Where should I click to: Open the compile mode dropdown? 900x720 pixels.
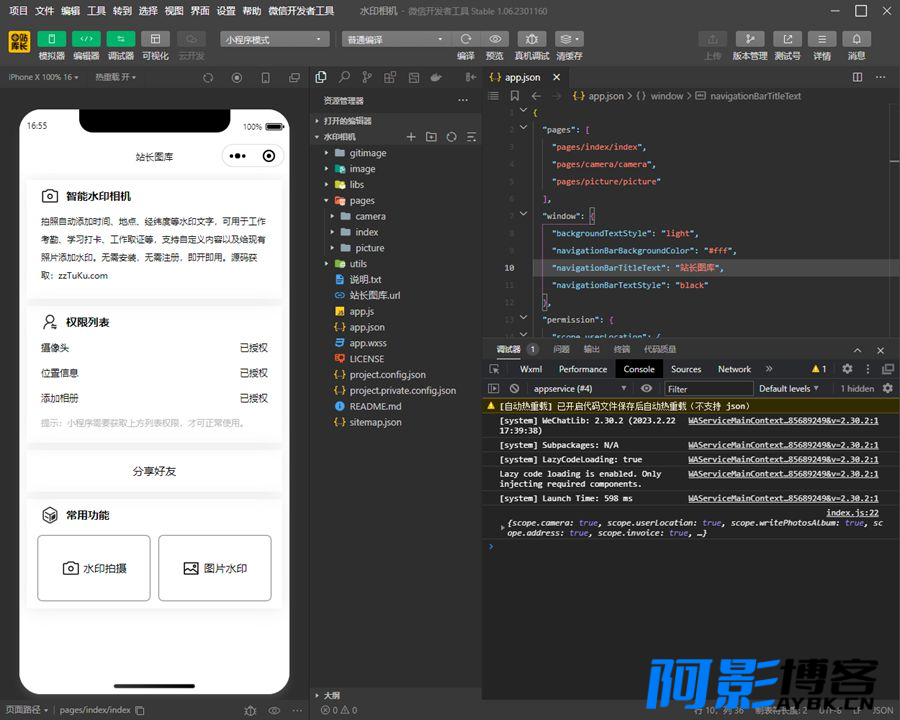[396, 39]
